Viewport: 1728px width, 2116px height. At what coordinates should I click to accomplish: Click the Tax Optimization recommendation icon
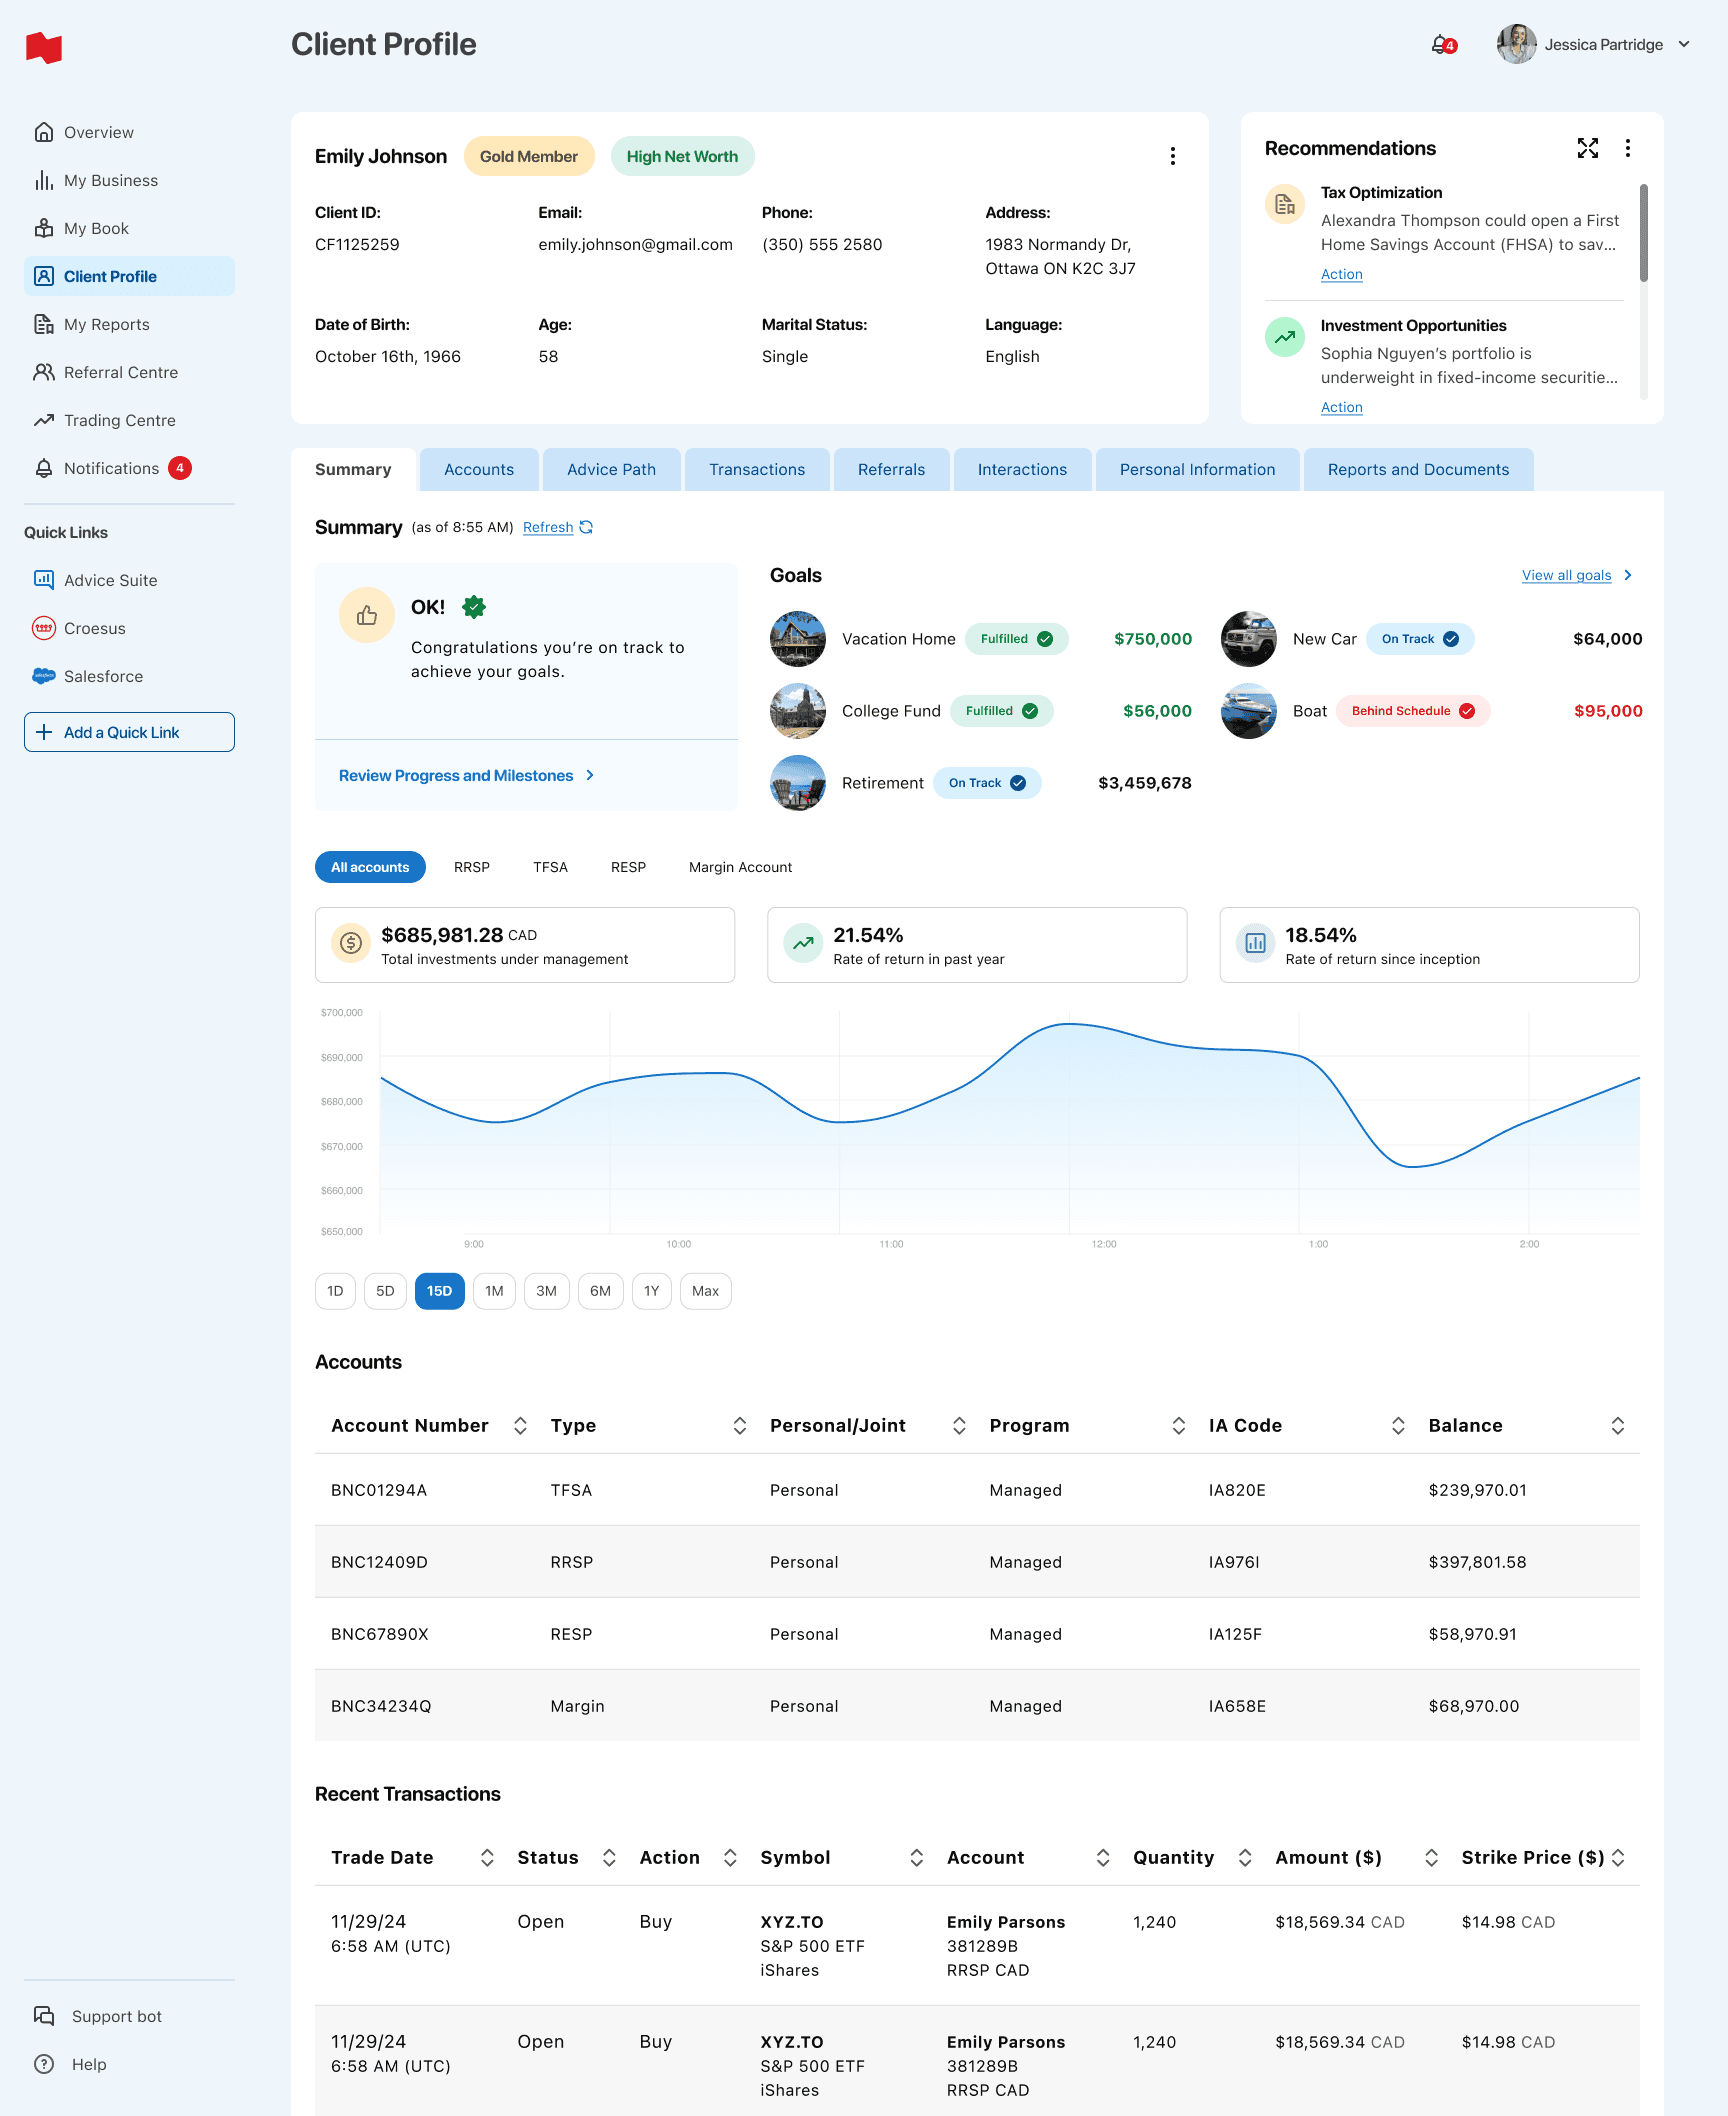1285,204
